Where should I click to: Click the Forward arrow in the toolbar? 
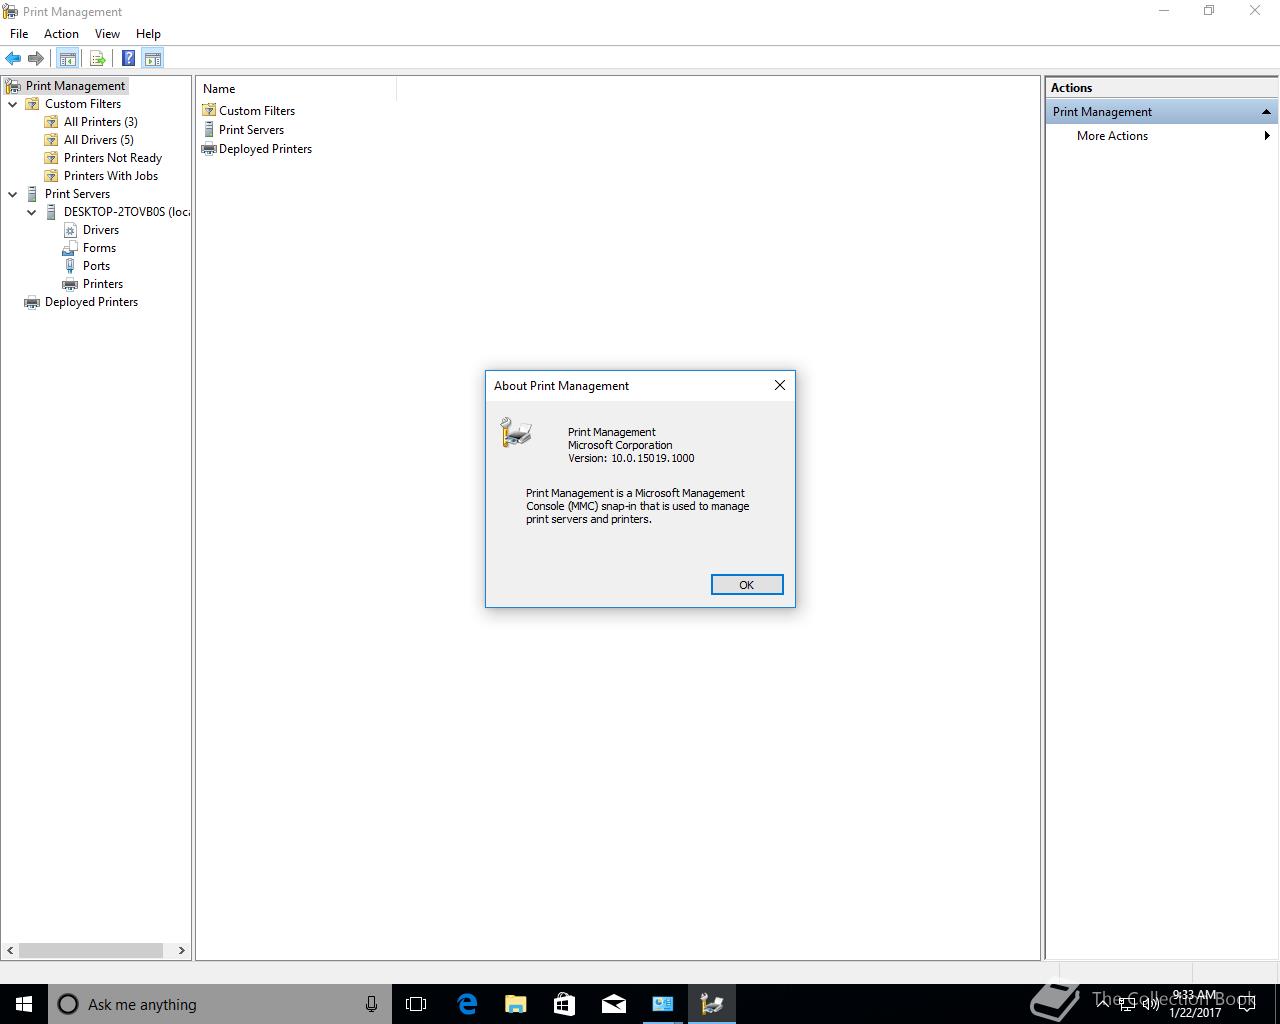coord(36,59)
